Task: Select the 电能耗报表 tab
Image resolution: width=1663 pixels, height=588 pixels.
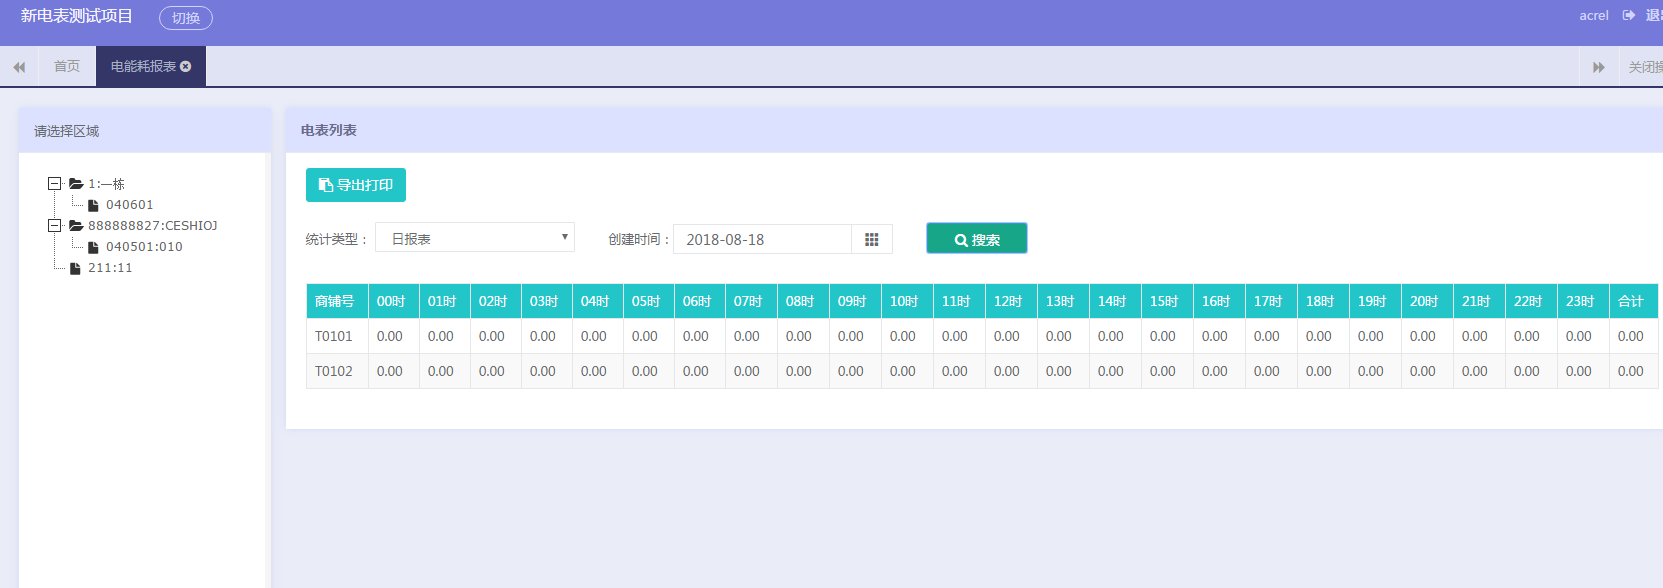Action: (x=143, y=66)
